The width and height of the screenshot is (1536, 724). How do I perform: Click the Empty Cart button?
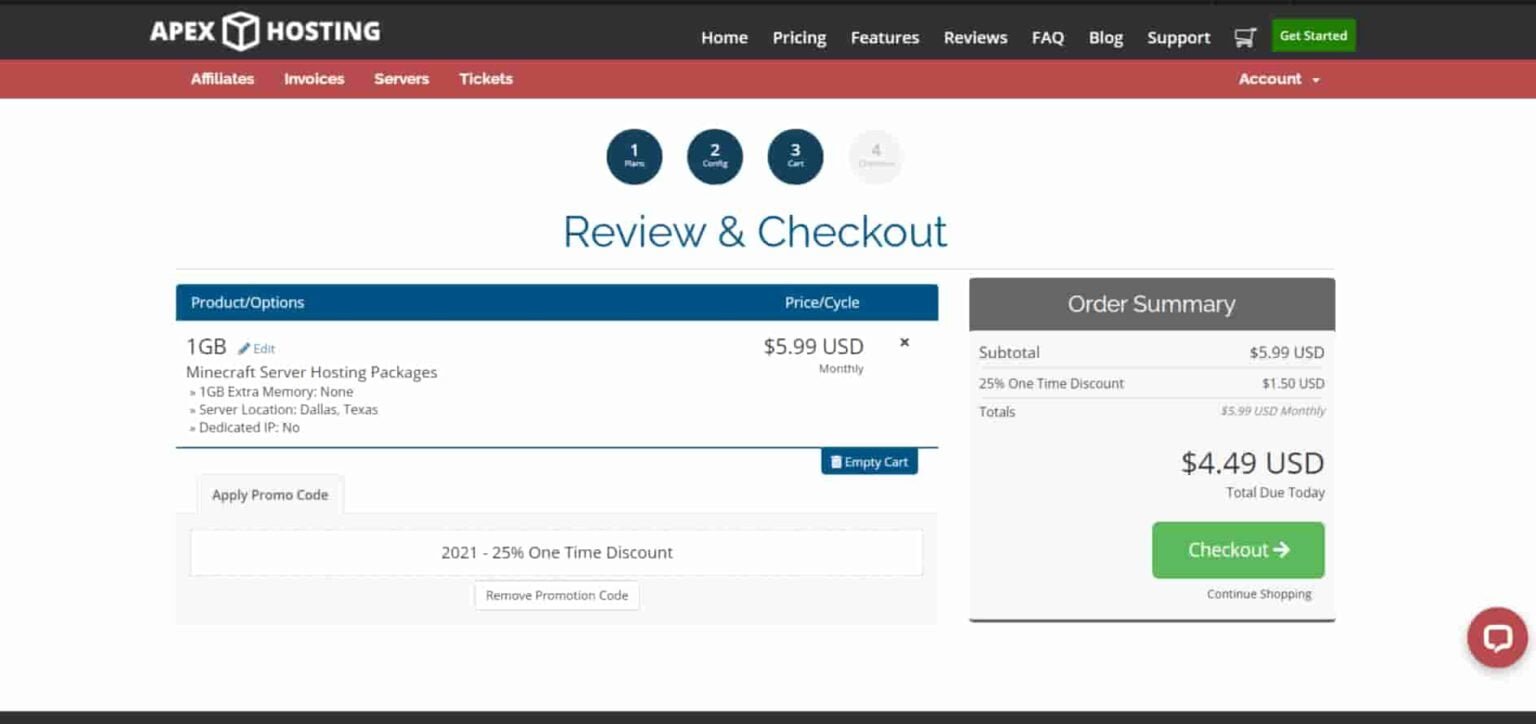(x=869, y=462)
